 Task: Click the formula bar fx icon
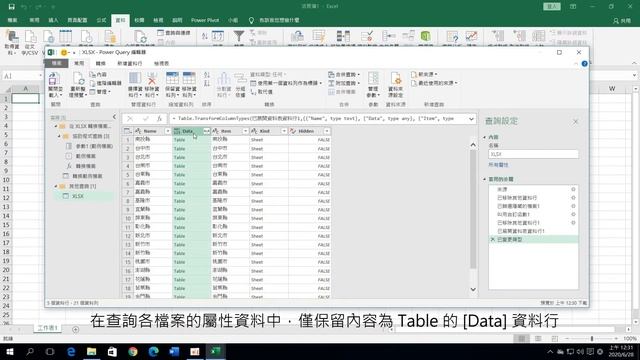159,119
